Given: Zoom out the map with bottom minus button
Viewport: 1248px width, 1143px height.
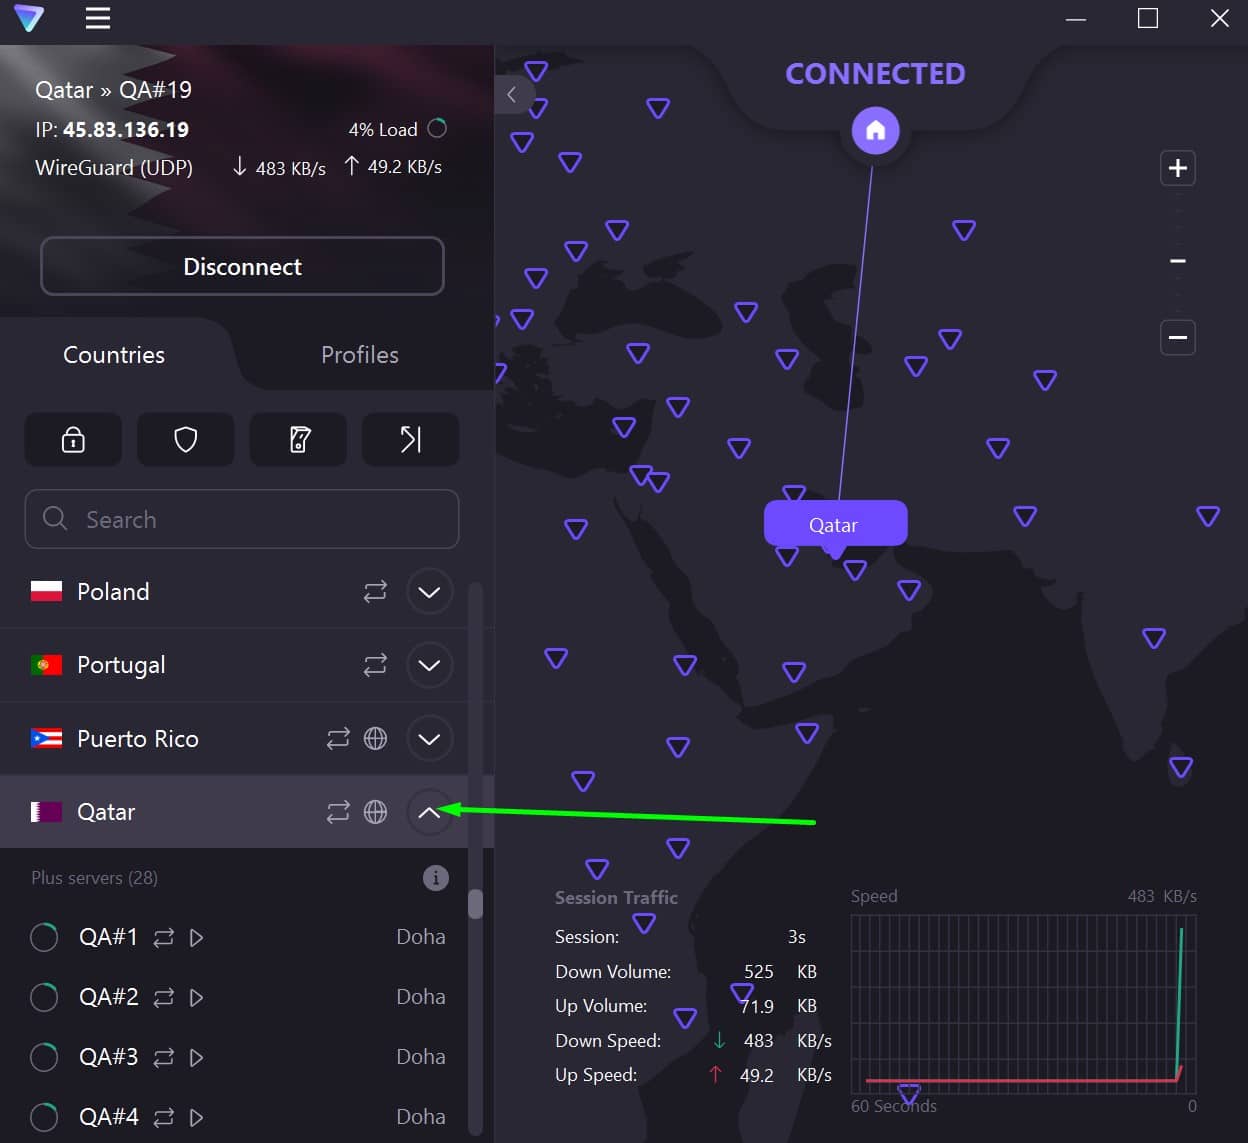Looking at the screenshot, I should (1178, 337).
